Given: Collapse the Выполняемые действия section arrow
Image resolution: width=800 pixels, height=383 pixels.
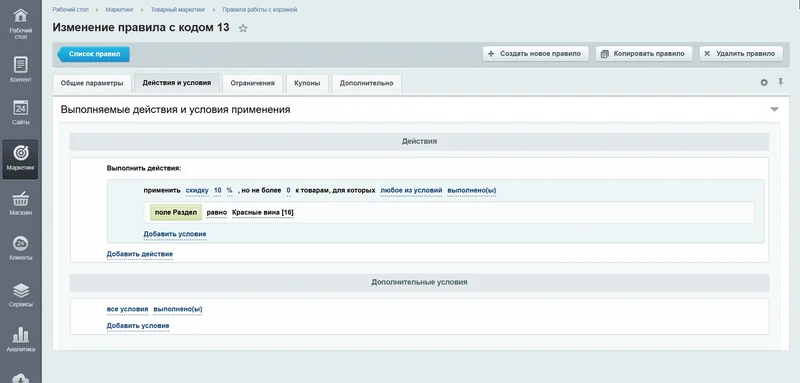Looking at the screenshot, I should 774,110.
